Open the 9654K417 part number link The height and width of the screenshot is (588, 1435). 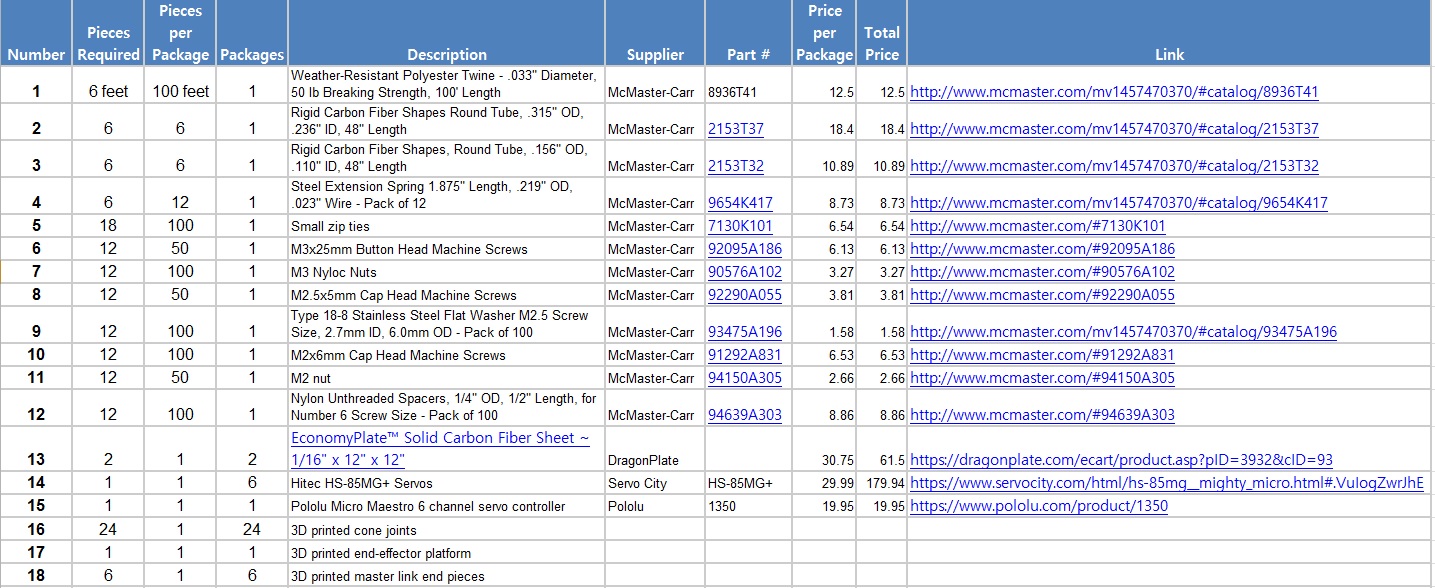tap(740, 203)
